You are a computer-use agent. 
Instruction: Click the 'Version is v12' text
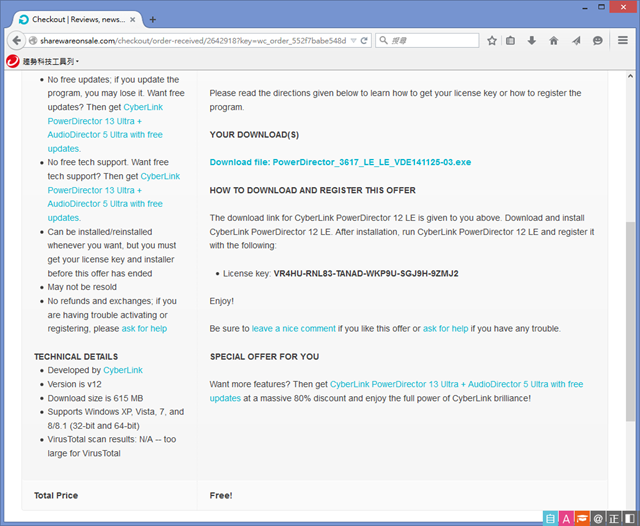click(x=74, y=384)
